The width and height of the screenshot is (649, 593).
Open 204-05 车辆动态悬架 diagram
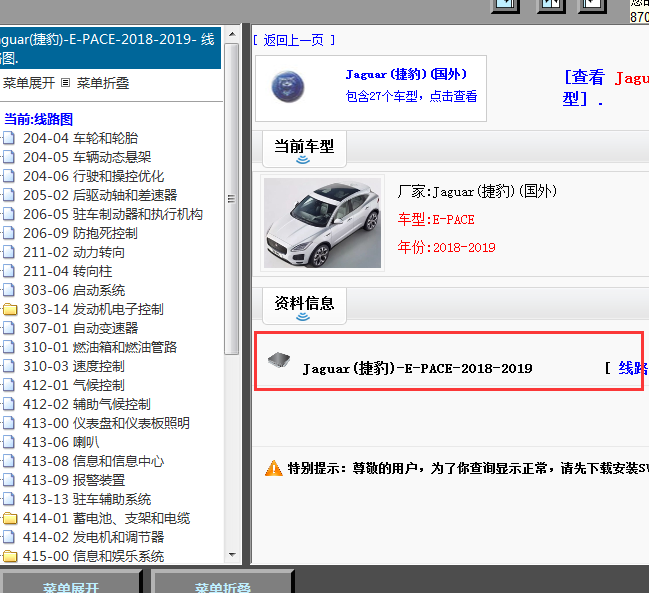pyautogui.click(x=87, y=157)
